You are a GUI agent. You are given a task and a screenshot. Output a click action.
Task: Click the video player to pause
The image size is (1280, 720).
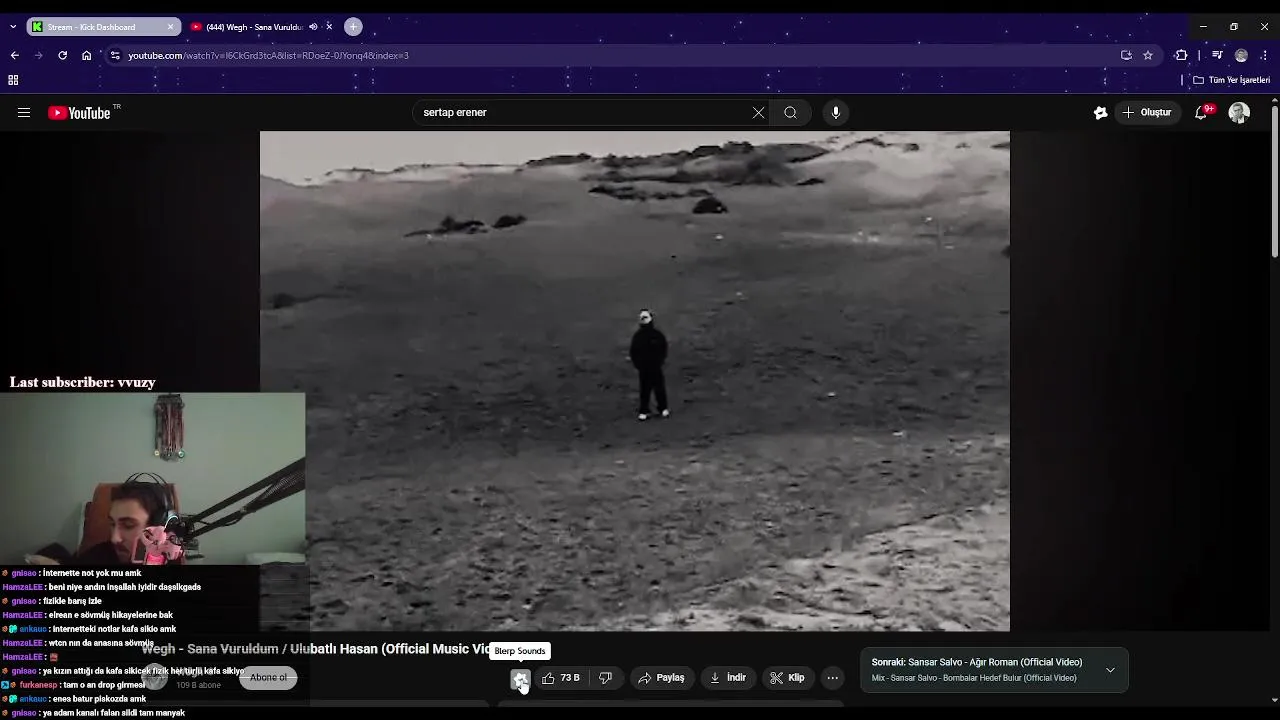coord(635,381)
